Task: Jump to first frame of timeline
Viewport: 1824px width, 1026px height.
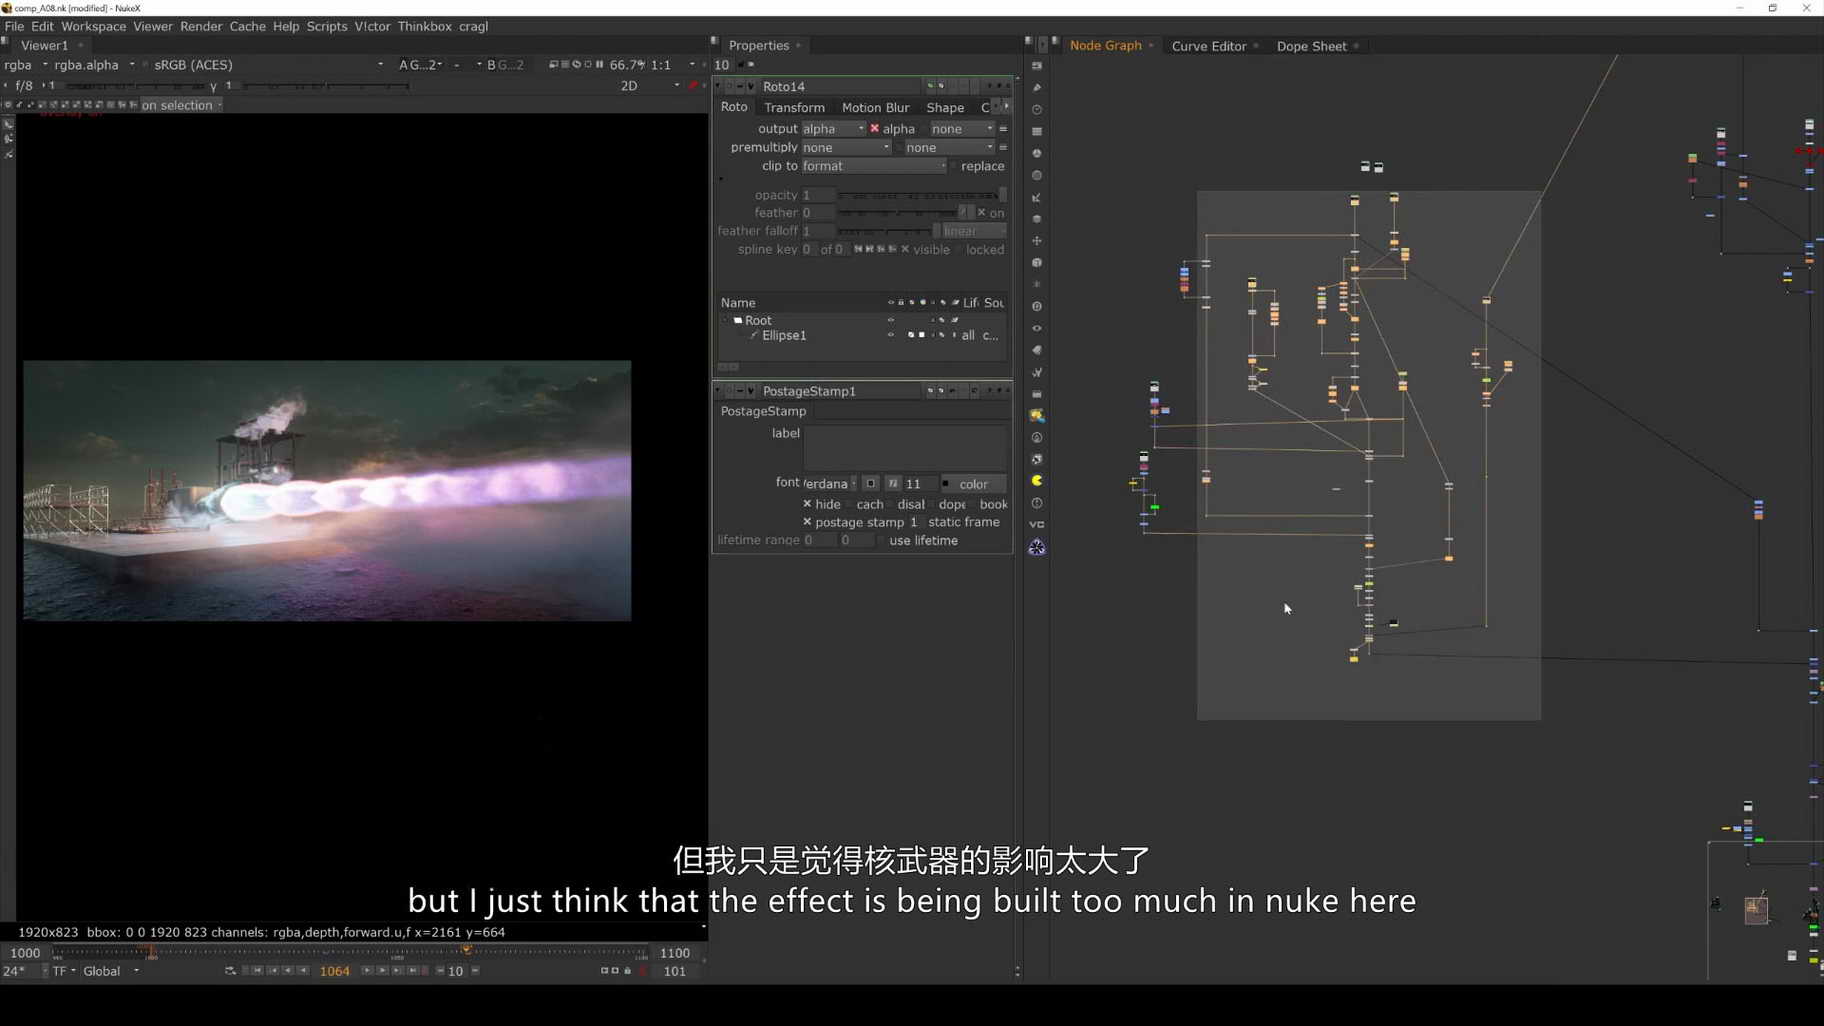Action: tap(257, 971)
